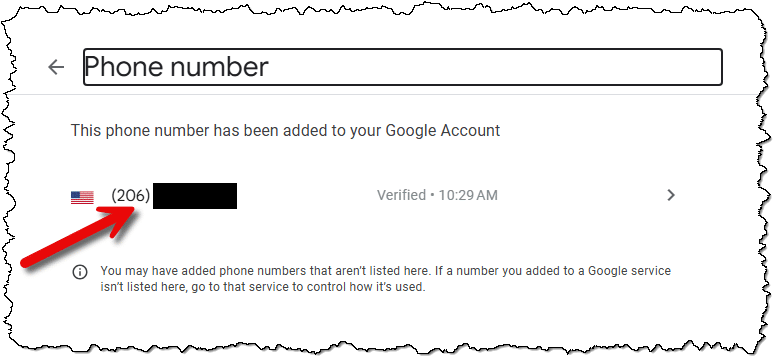Select the blacked-out redacted number block
This screenshot has height=363, width=779.
(x=195, y=196)
